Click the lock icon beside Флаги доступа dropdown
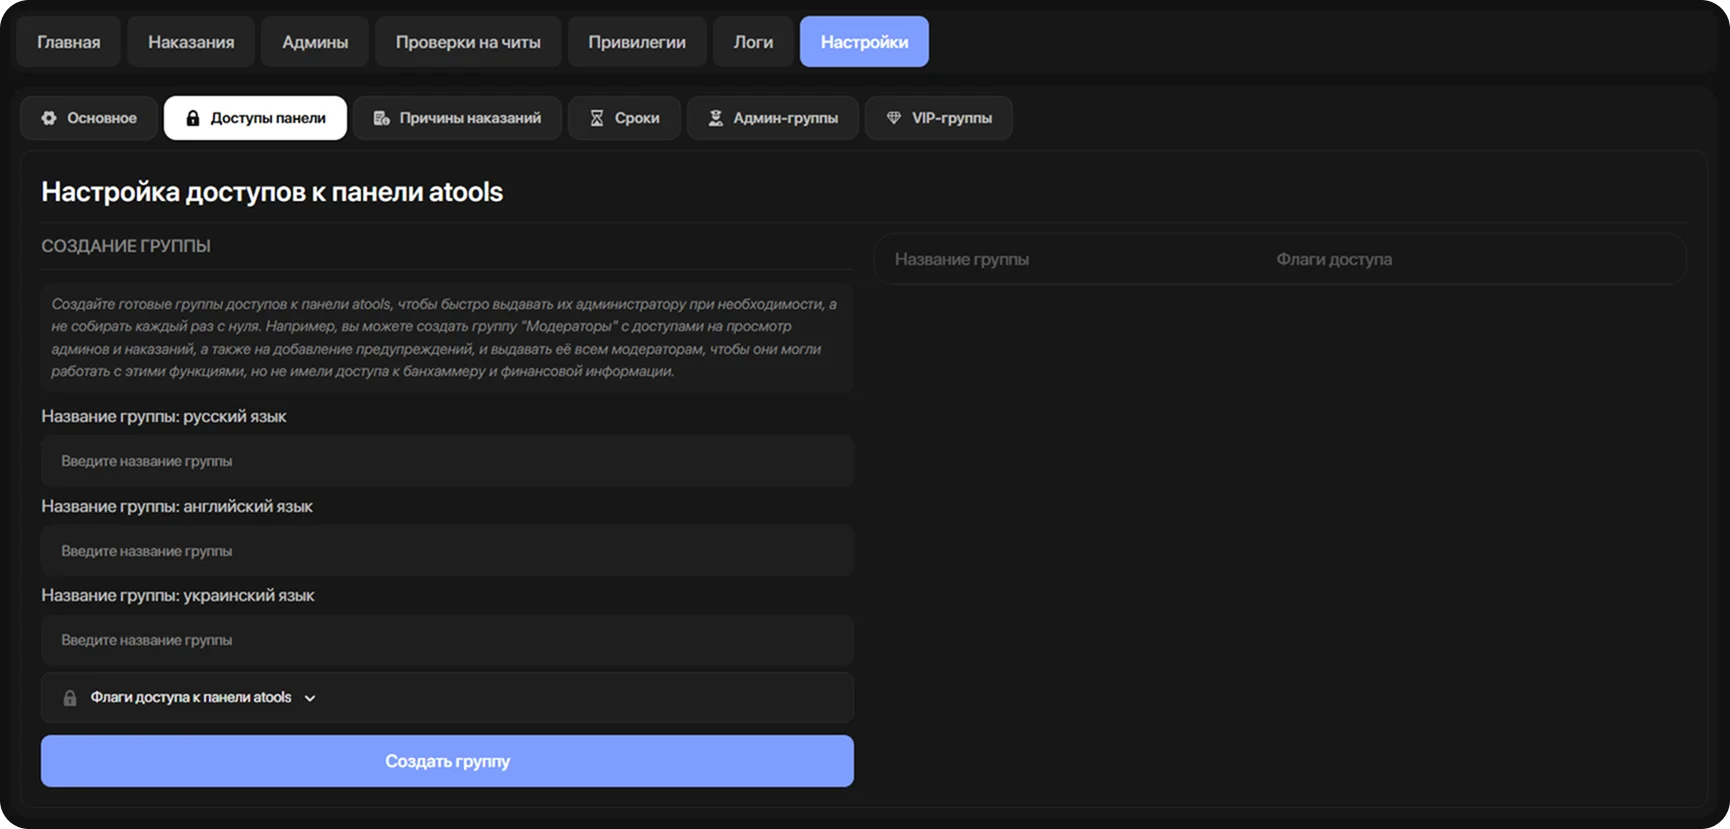The height and width of the screenshot is (829, 1730). [70, 698]
